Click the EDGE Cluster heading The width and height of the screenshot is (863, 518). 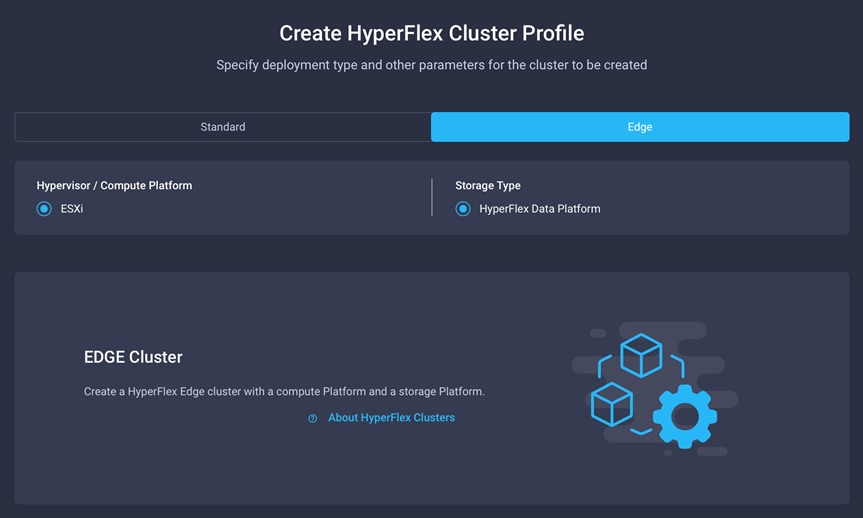tap(133, 357)
